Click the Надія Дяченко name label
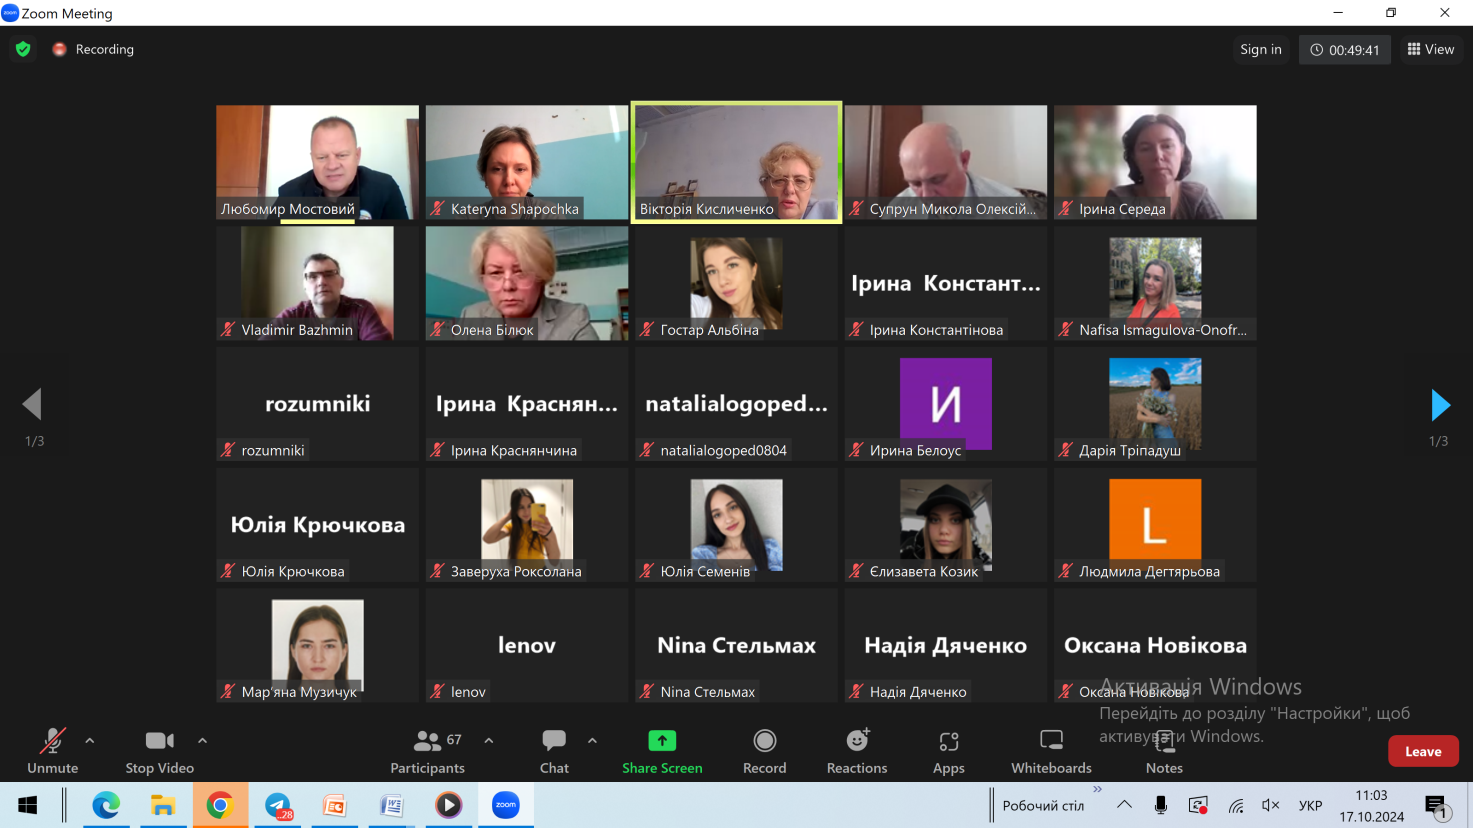The height and width of the screenshot is (828, 1473). (x=918, y=691)
